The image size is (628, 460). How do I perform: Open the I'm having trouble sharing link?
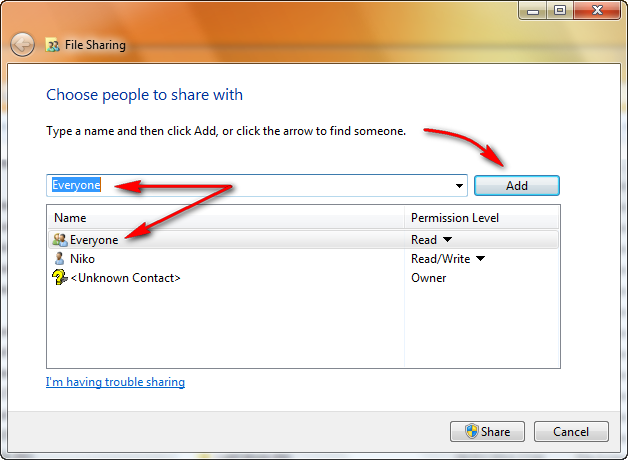(x=115, y=382)
